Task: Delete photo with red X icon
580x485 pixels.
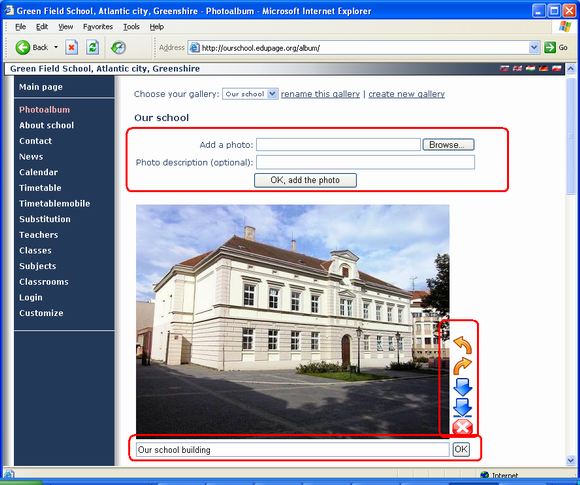Action: pyautogui.click(x=462, y=427)
